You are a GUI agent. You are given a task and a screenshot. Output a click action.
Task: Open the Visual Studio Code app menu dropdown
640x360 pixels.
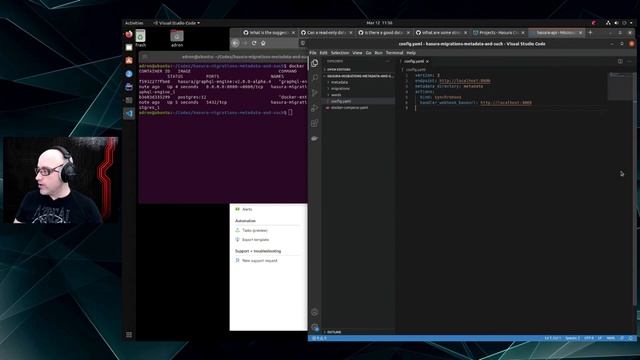[177, 23]
